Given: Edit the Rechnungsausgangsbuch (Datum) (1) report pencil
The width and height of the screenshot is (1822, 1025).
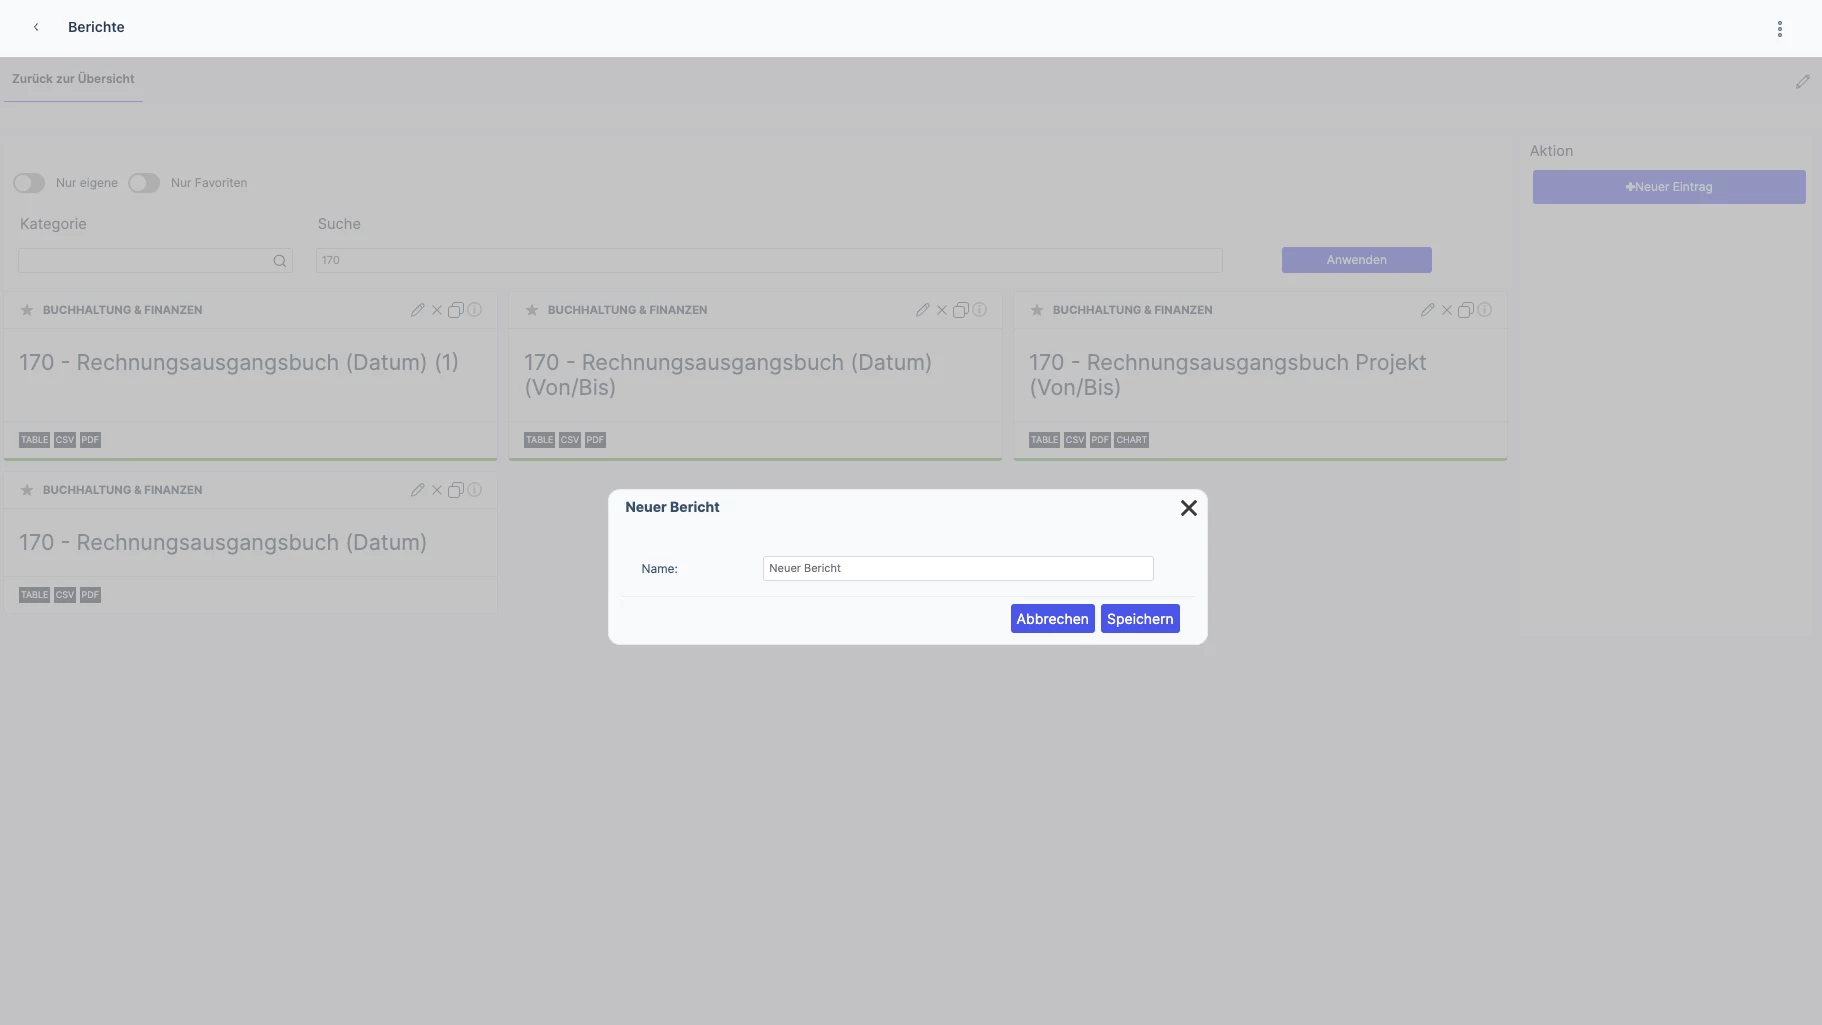Looking at the screenshot, I should [x=417, y=310].
